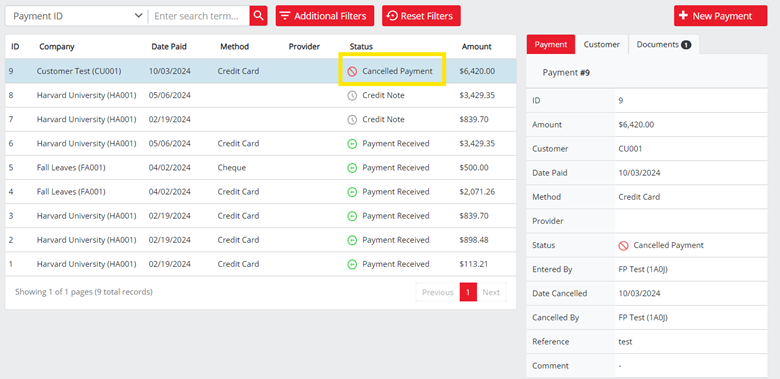Click the badge count on Documents tab
This screenshot has width=780, height=379.
686,45
